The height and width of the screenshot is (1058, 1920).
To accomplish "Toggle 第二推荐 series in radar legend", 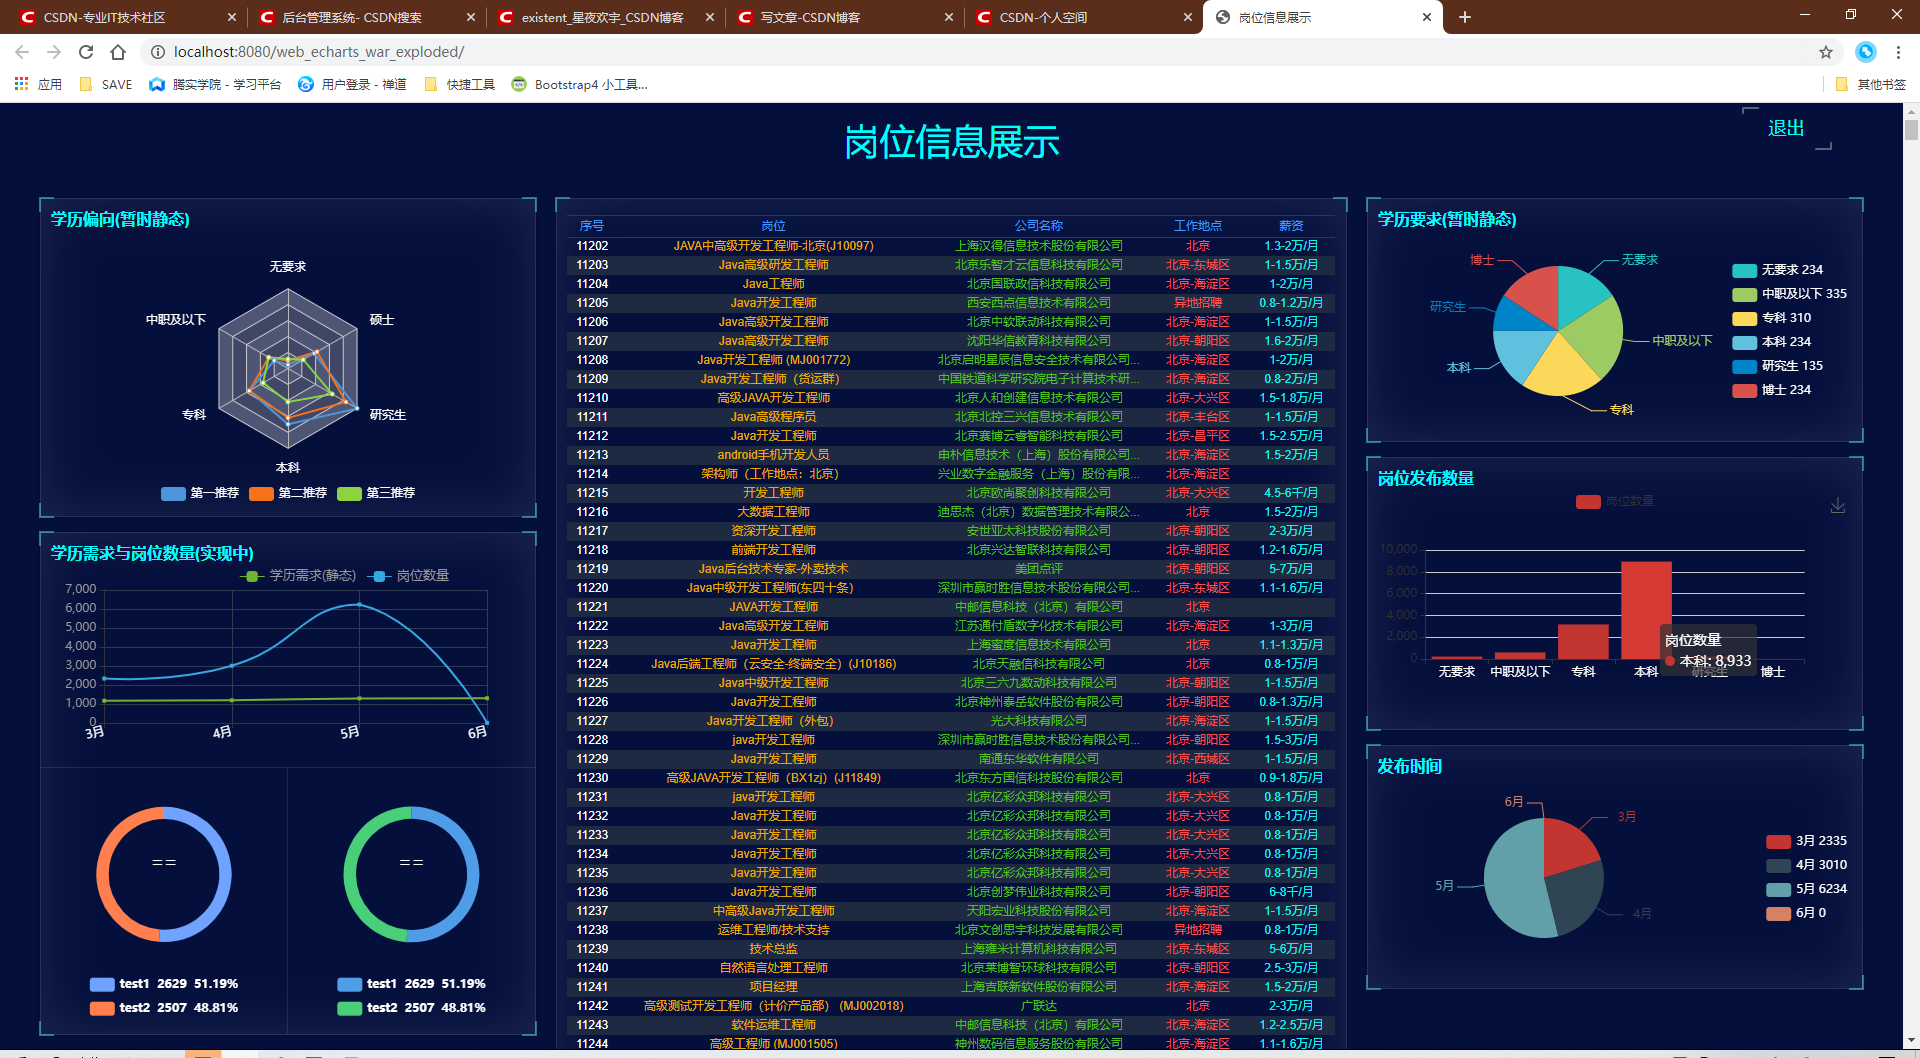I will click(288, 493).
